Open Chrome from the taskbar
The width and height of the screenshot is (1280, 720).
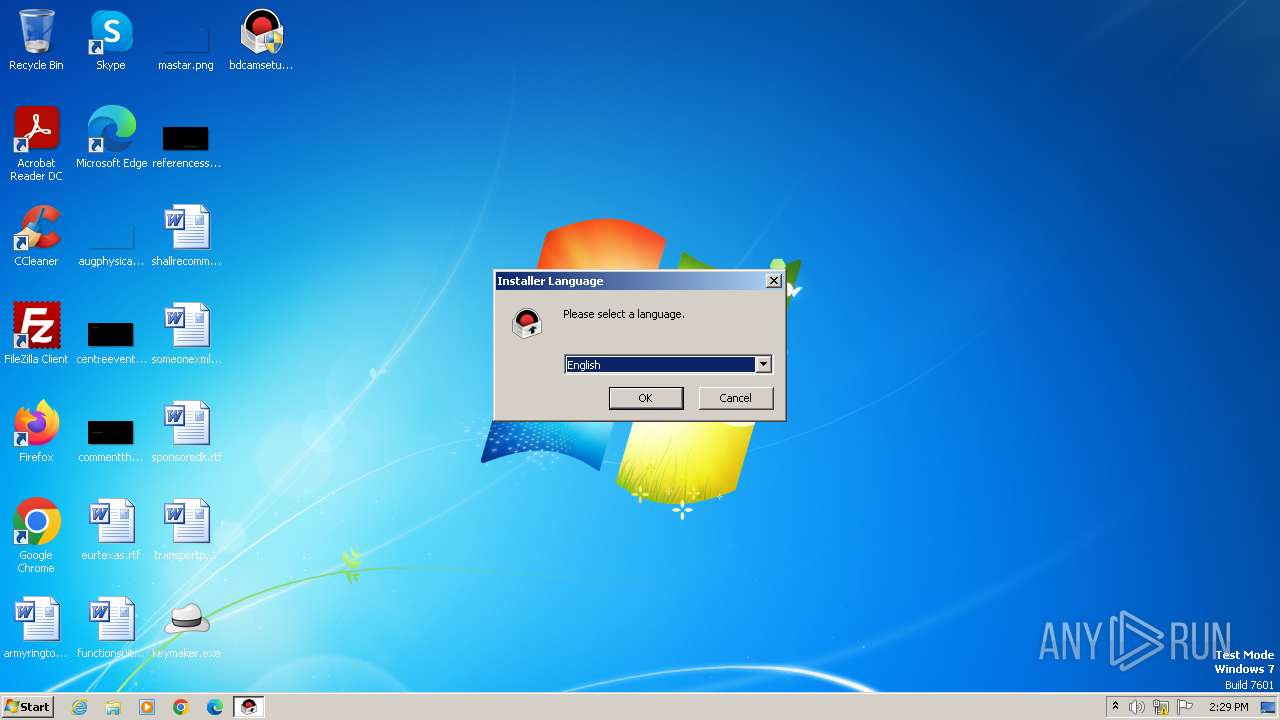181,707
